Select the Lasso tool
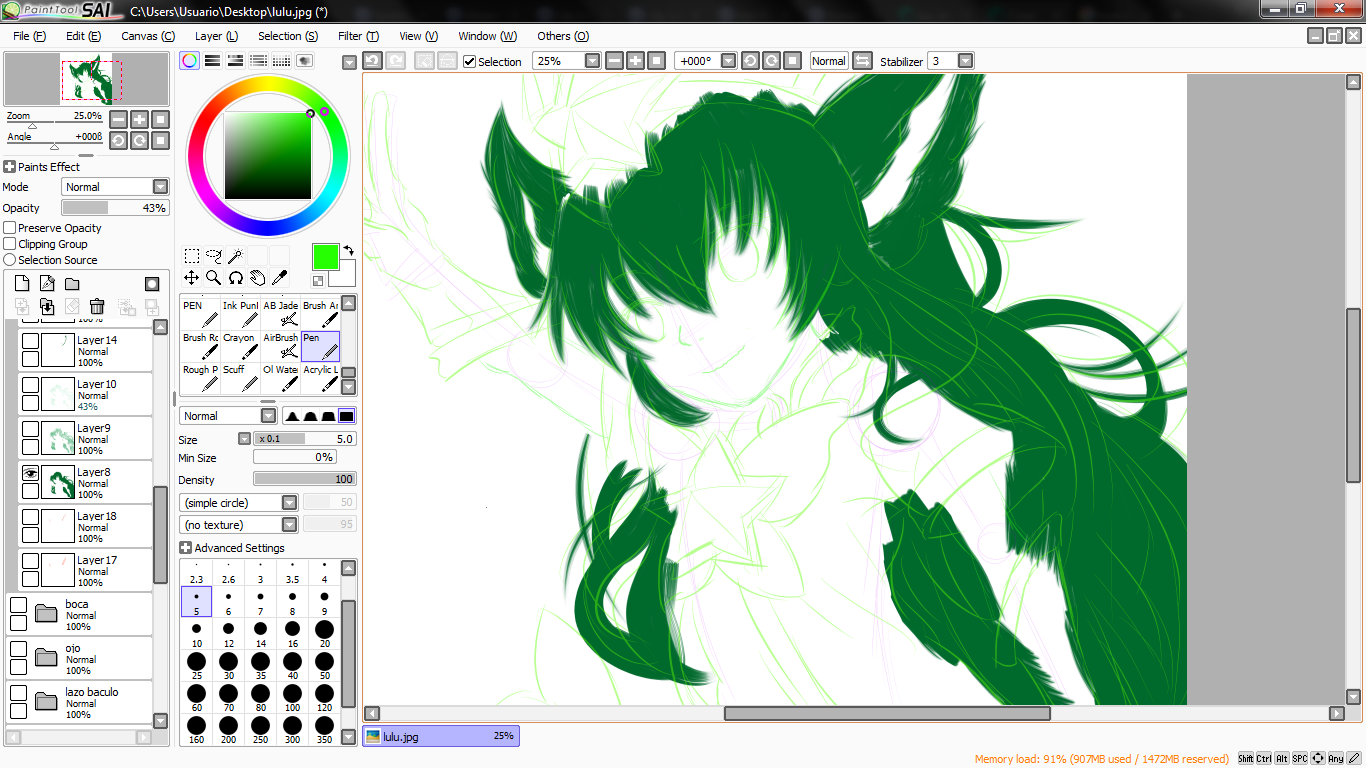1366x768 pixels. pyautogui.click(x=213, y=256)
